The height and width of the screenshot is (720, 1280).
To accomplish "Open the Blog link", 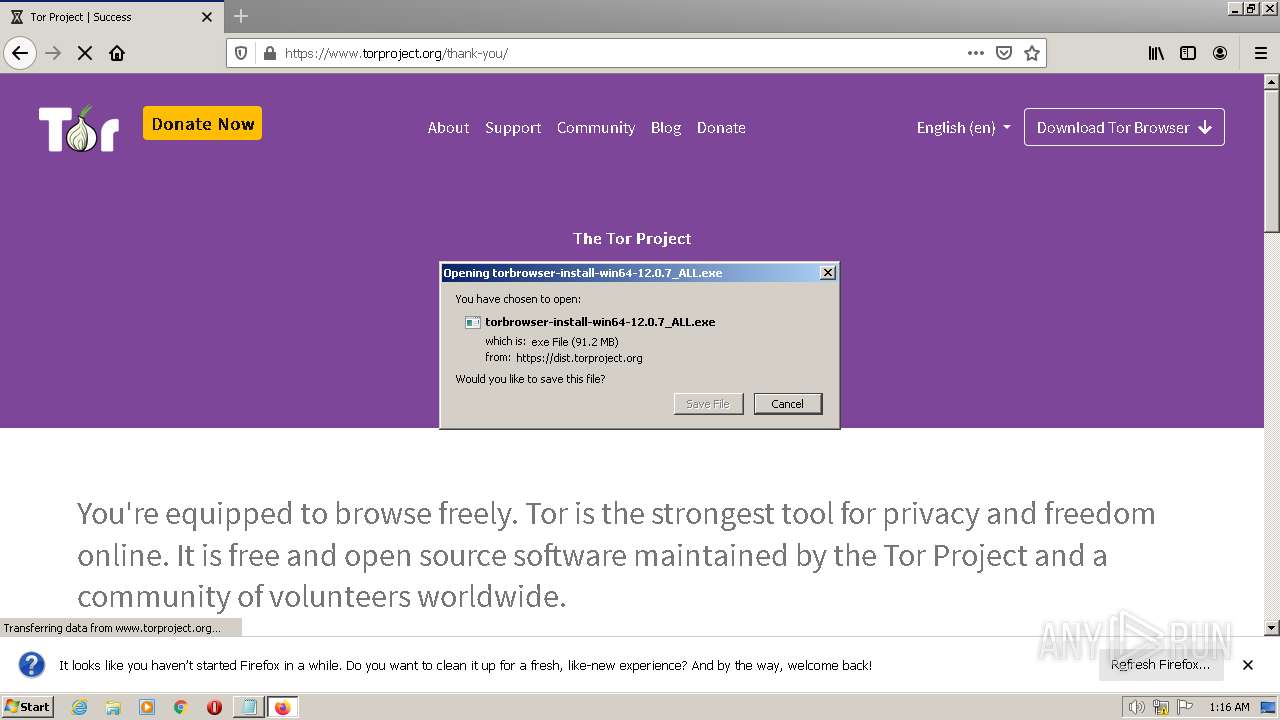I will (x=666, y=127).
